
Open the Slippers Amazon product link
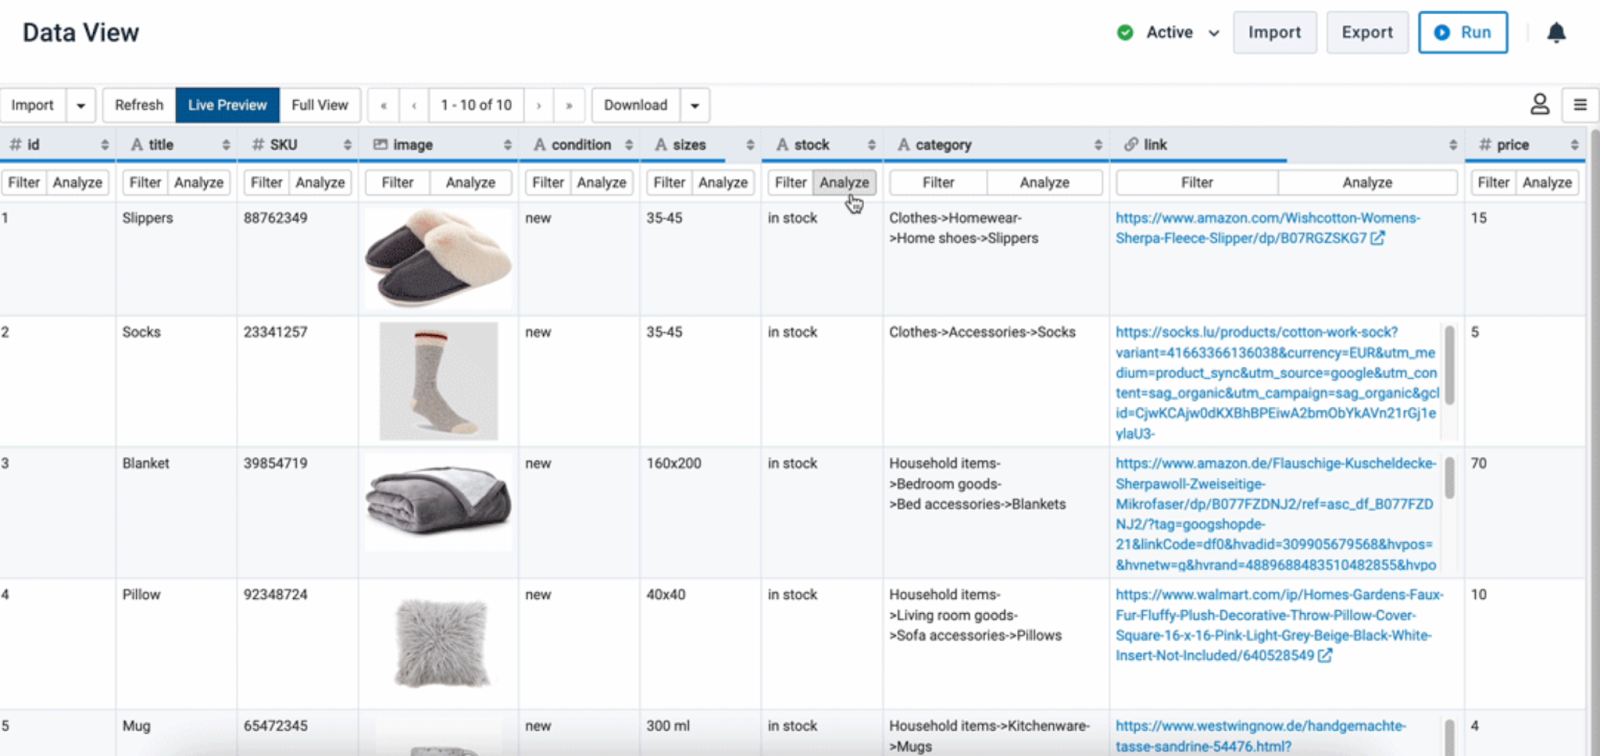(1267, 228)
